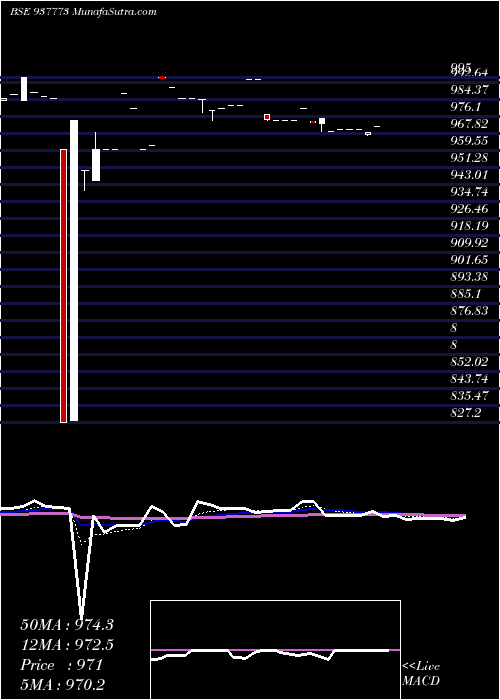Select the 909.92 price level

point(469,243)
